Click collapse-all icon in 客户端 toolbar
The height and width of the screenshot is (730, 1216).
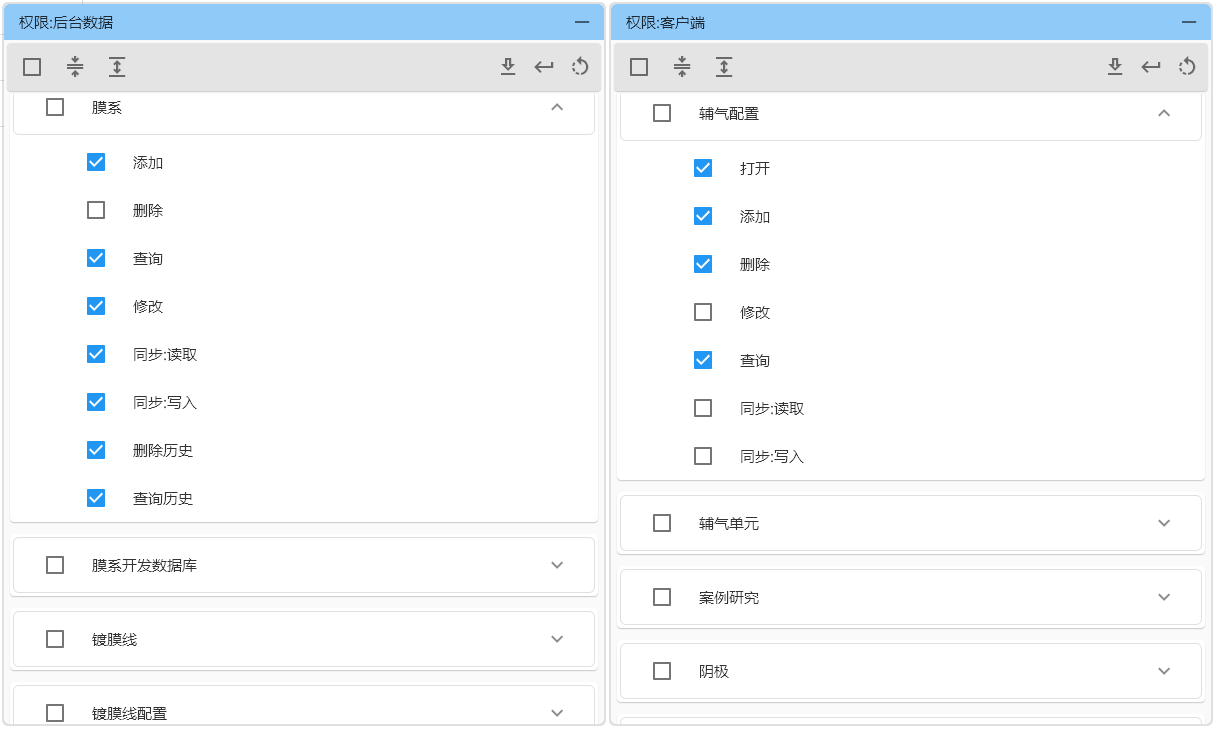[682, 67]
